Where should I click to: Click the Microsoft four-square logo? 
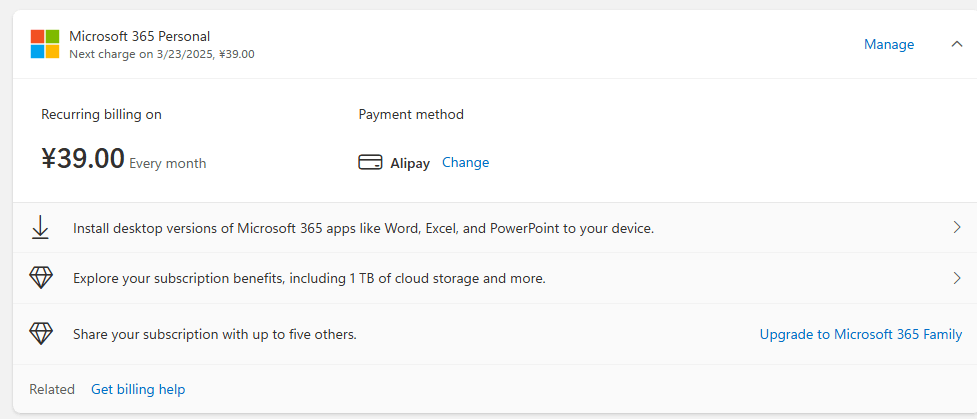tap(45, 44)
